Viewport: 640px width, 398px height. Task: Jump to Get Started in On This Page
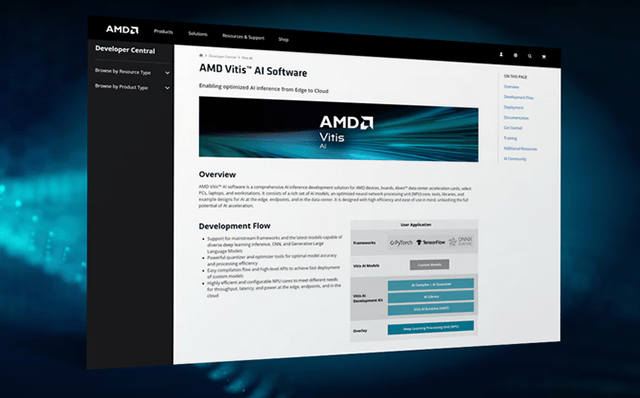click(513, 128)
